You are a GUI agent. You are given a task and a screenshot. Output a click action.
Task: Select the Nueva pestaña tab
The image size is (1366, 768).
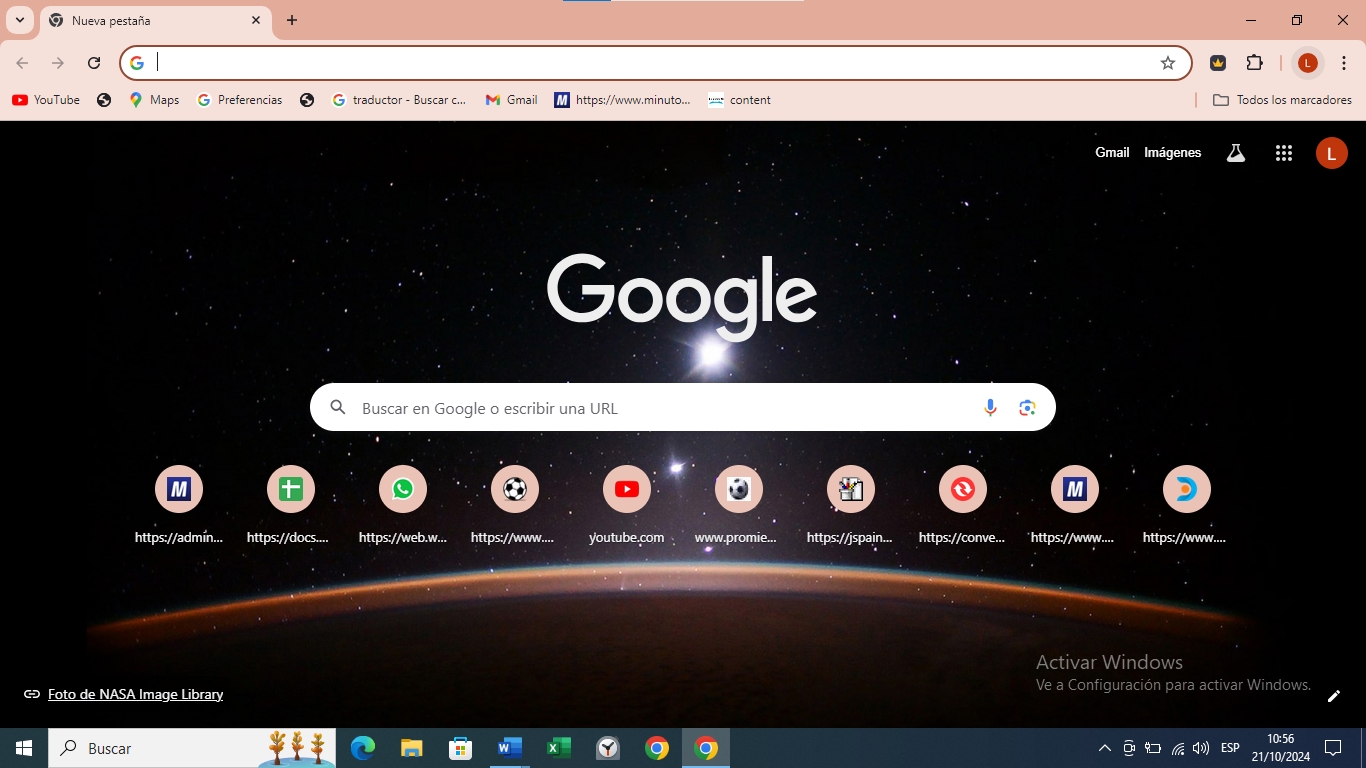tap(156, 21)
